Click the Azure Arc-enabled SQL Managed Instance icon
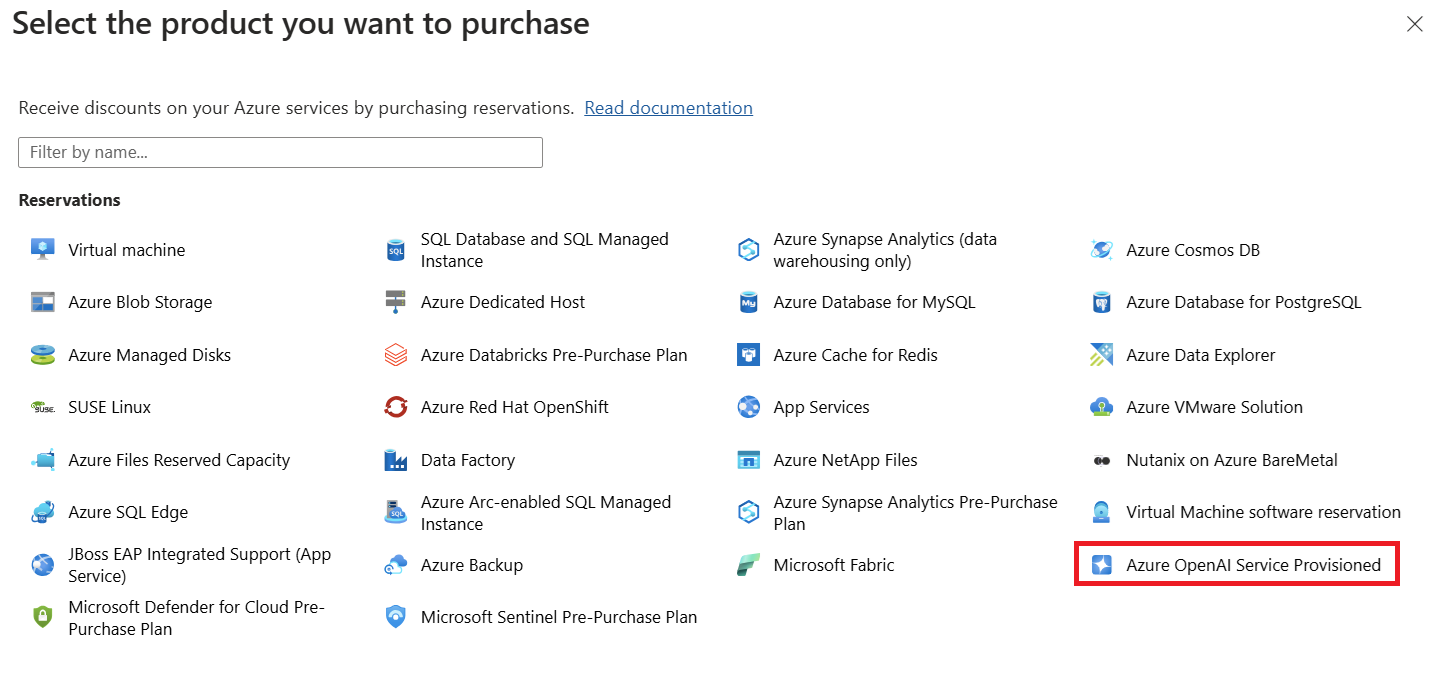This screenshot has height=680, width=1451. [395, 512]
